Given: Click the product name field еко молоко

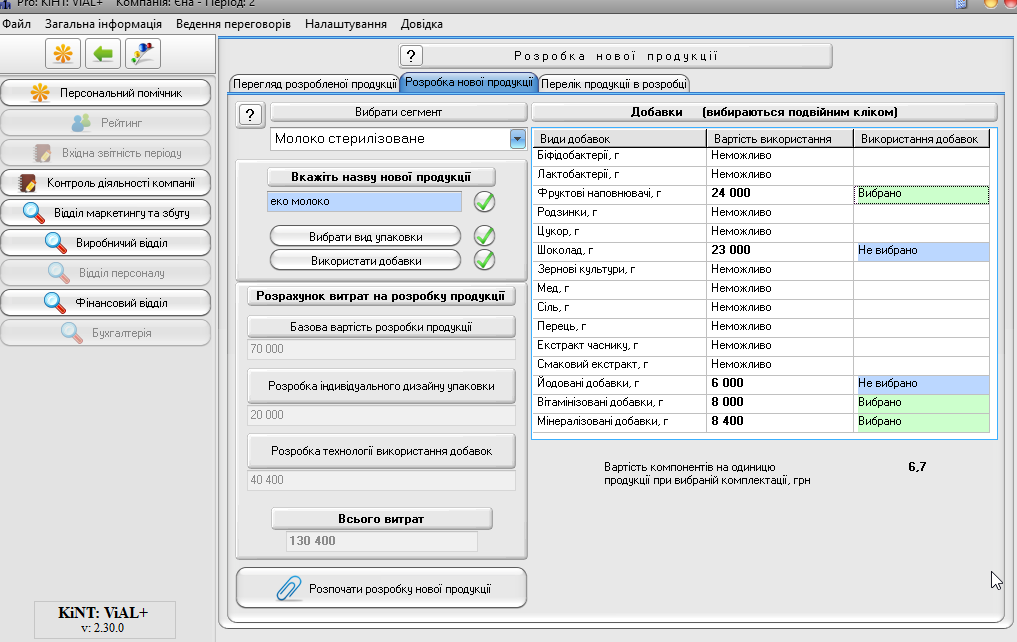Looking at the screenshot, I should click(365, 202).
